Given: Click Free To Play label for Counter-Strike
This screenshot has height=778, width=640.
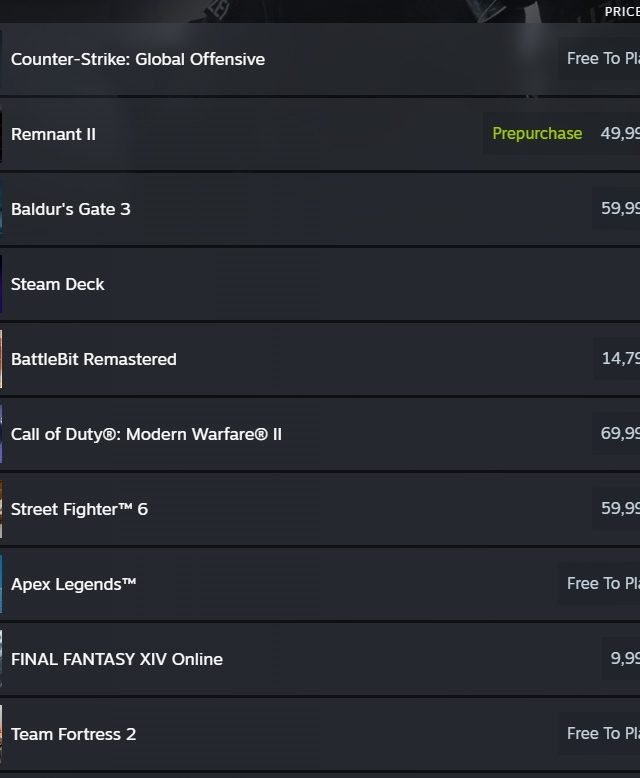Looking at the screenshot, I should point(602,59).
